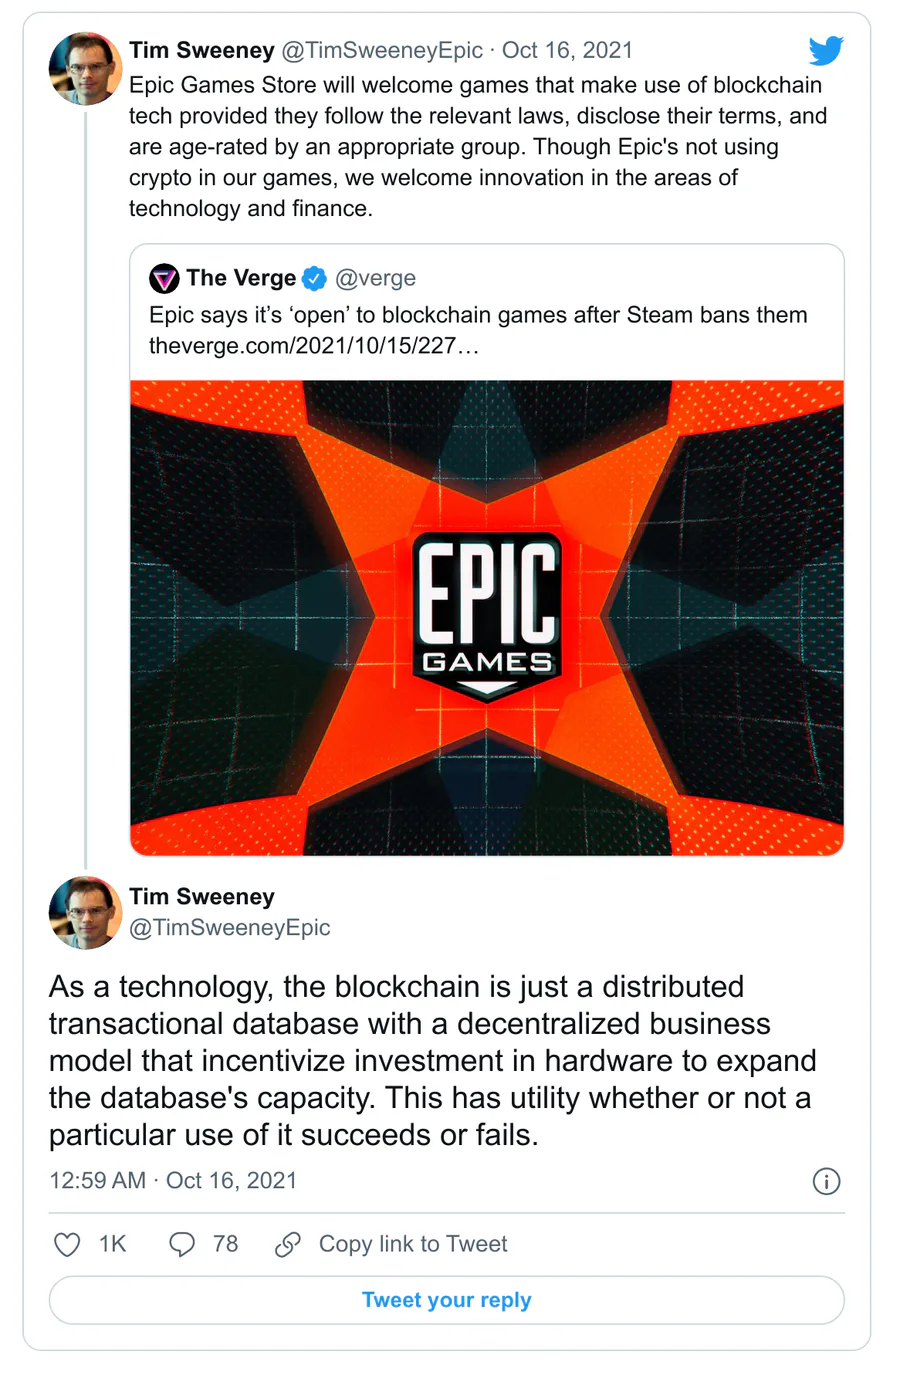Click Copy link to Tweet

(x=413, y=1244)
